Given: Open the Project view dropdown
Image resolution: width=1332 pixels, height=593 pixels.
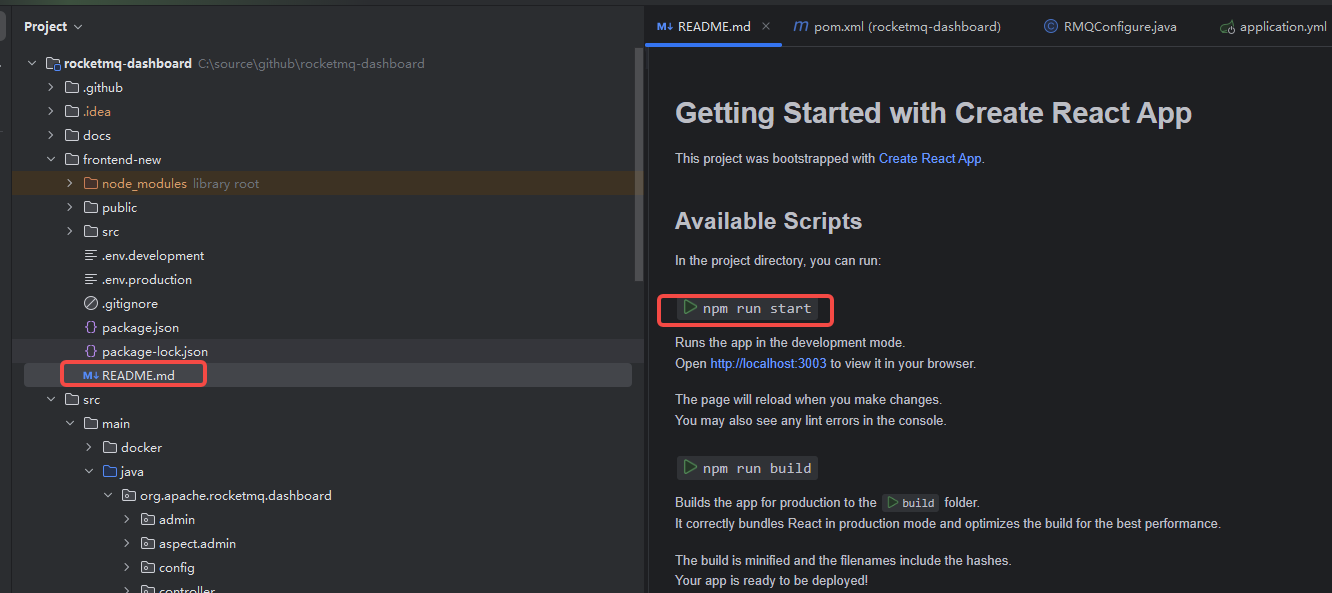Looking at the screenshot, I should 54,27.
